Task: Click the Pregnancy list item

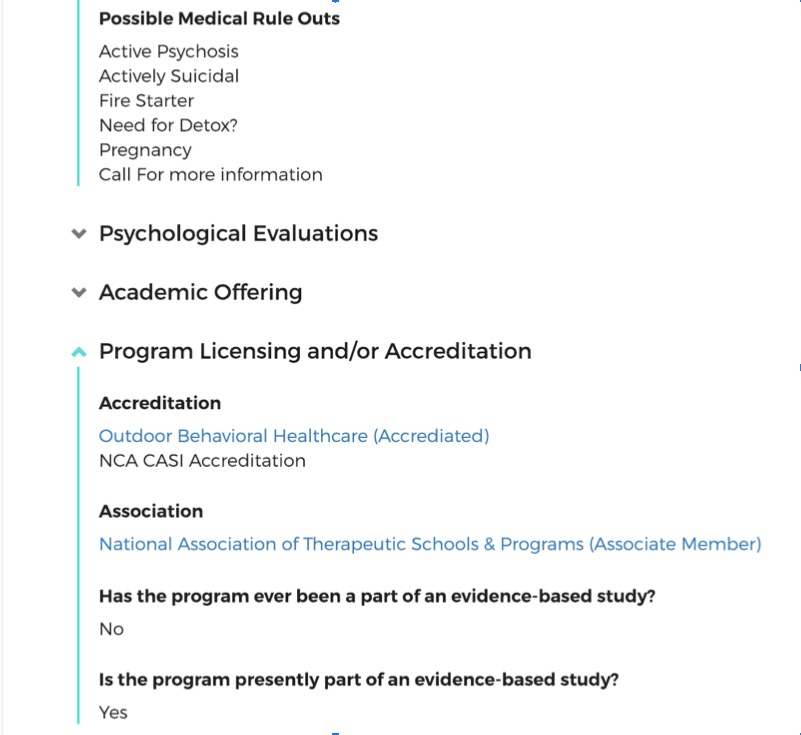Action: click(x=145, y=150)
